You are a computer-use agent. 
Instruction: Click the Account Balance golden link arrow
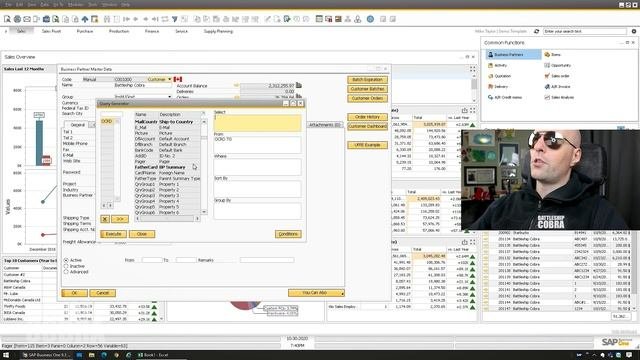(x=236, y=86)
